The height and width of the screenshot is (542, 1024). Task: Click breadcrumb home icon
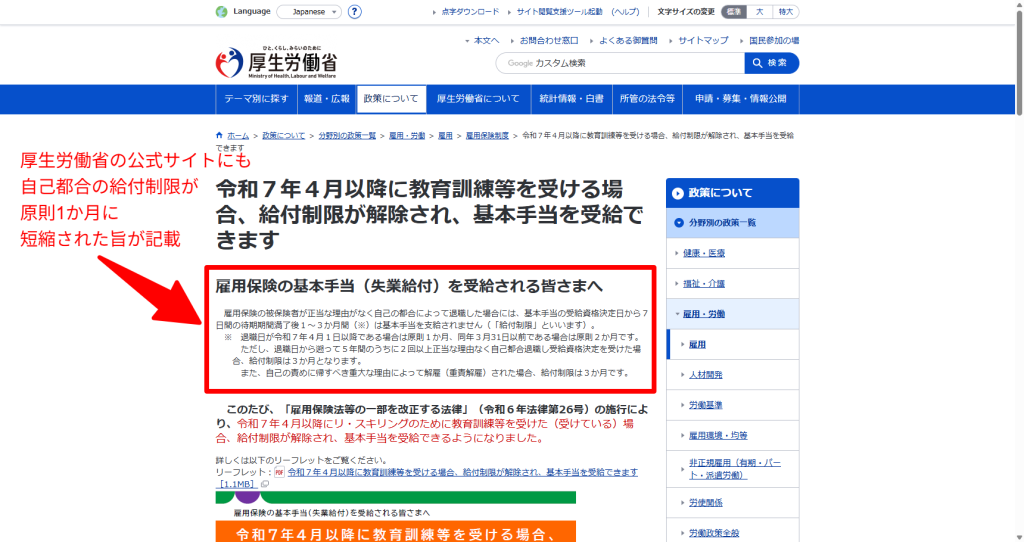click(219, 135)
